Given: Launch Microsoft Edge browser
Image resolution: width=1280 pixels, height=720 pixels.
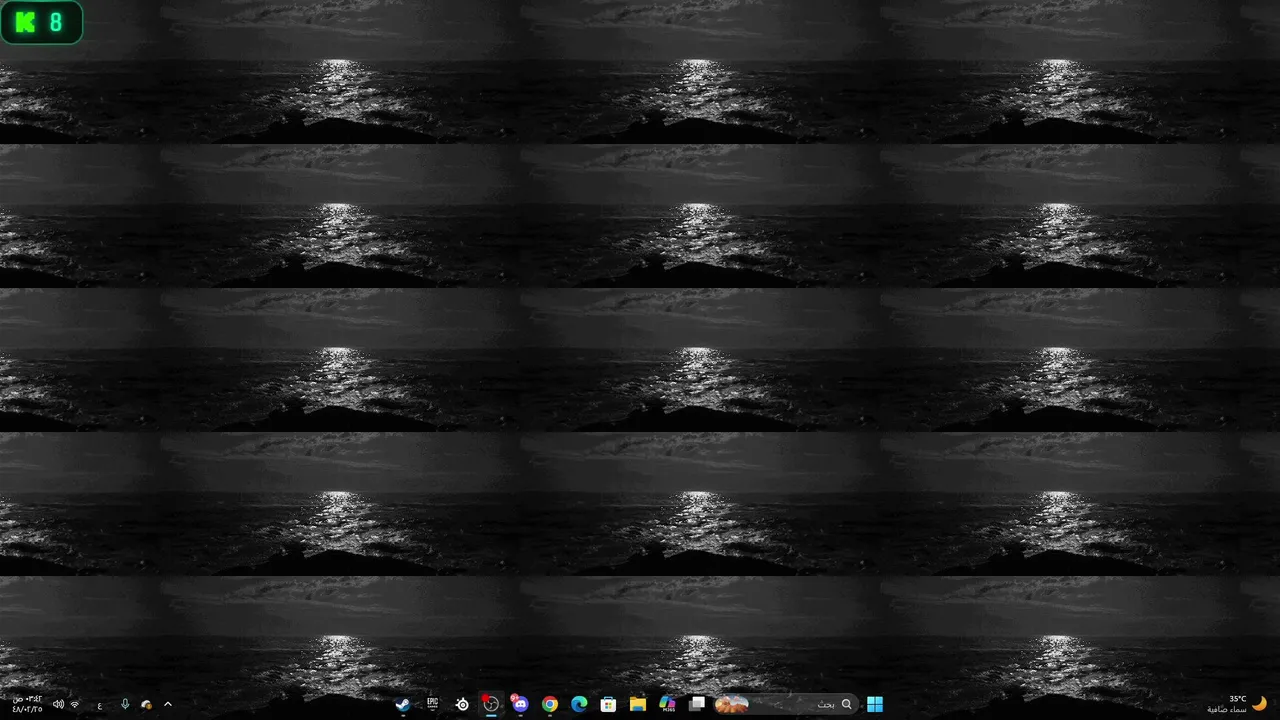Looking at the screenshot, I should [579, 704].
